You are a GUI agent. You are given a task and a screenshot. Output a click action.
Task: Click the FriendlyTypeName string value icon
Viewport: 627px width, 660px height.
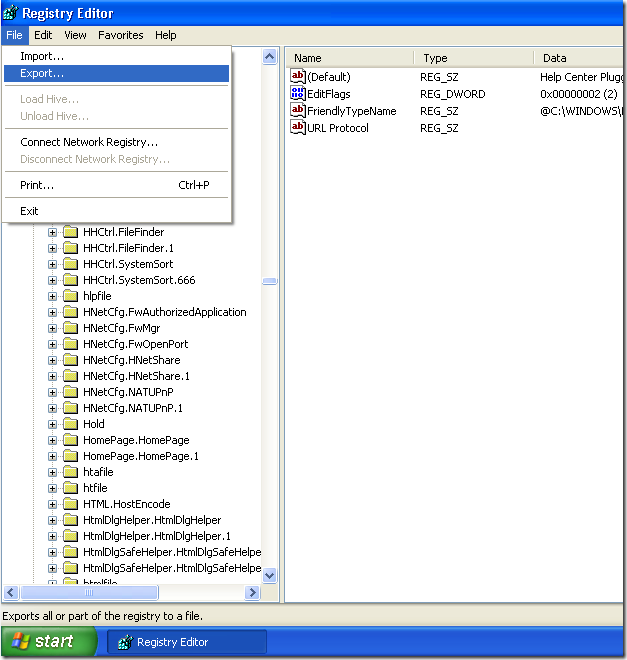[298, 110]
